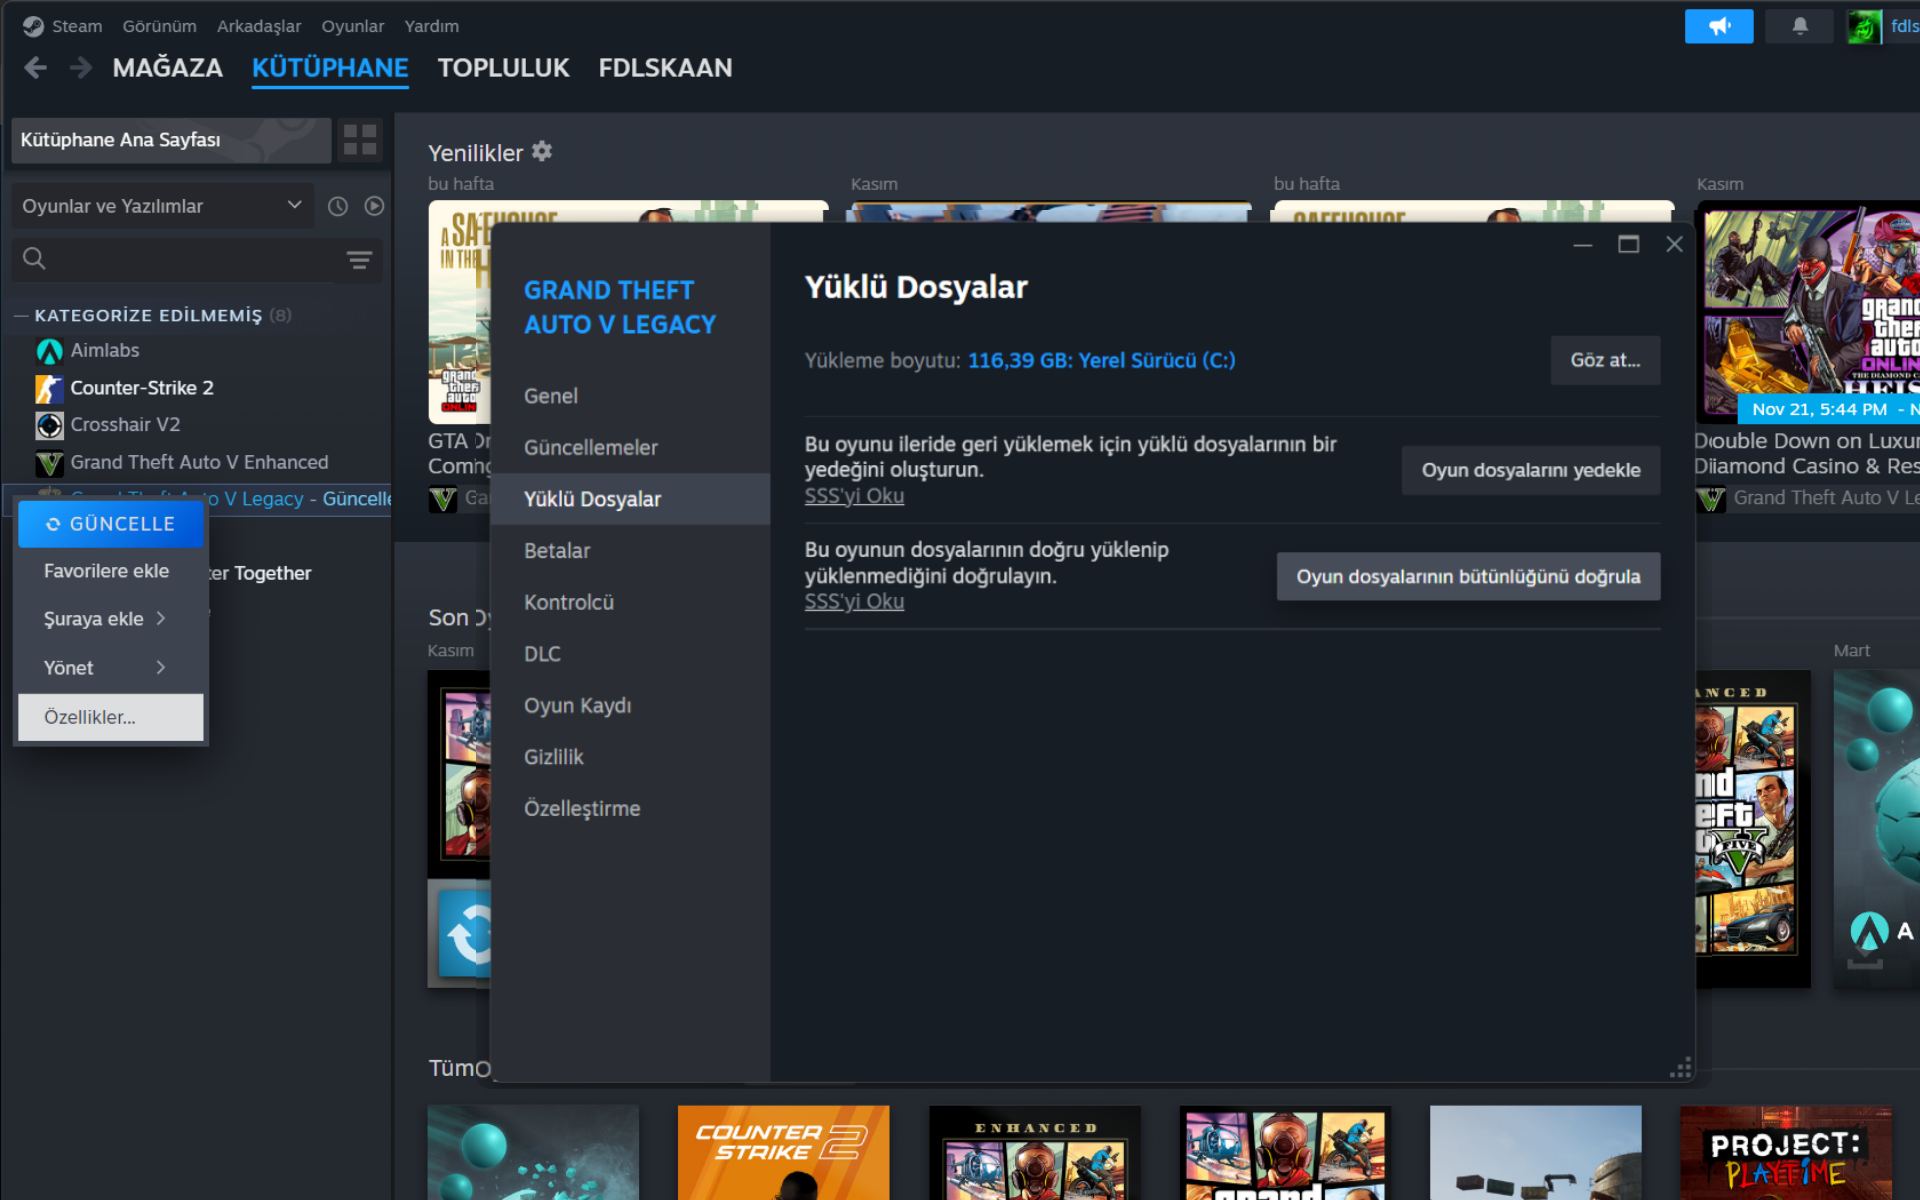Open the Betalar properties tab
Viewport: 1920px width, 1200px height.
557,551
